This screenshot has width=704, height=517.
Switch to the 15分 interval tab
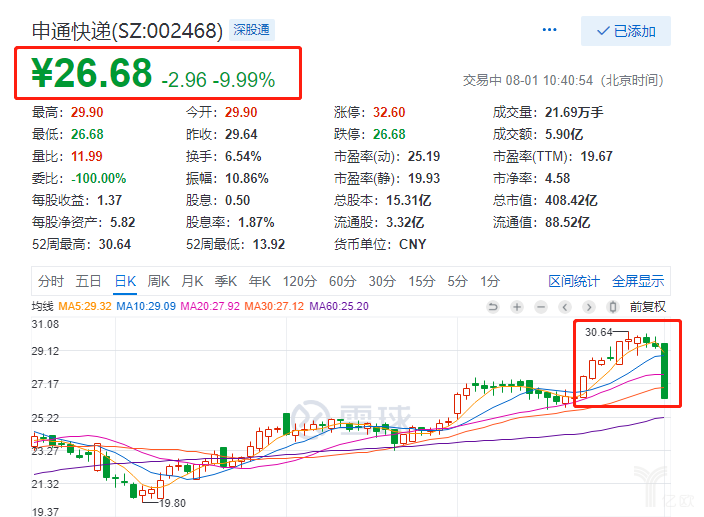pyautogui.click(x=422, y=281)
